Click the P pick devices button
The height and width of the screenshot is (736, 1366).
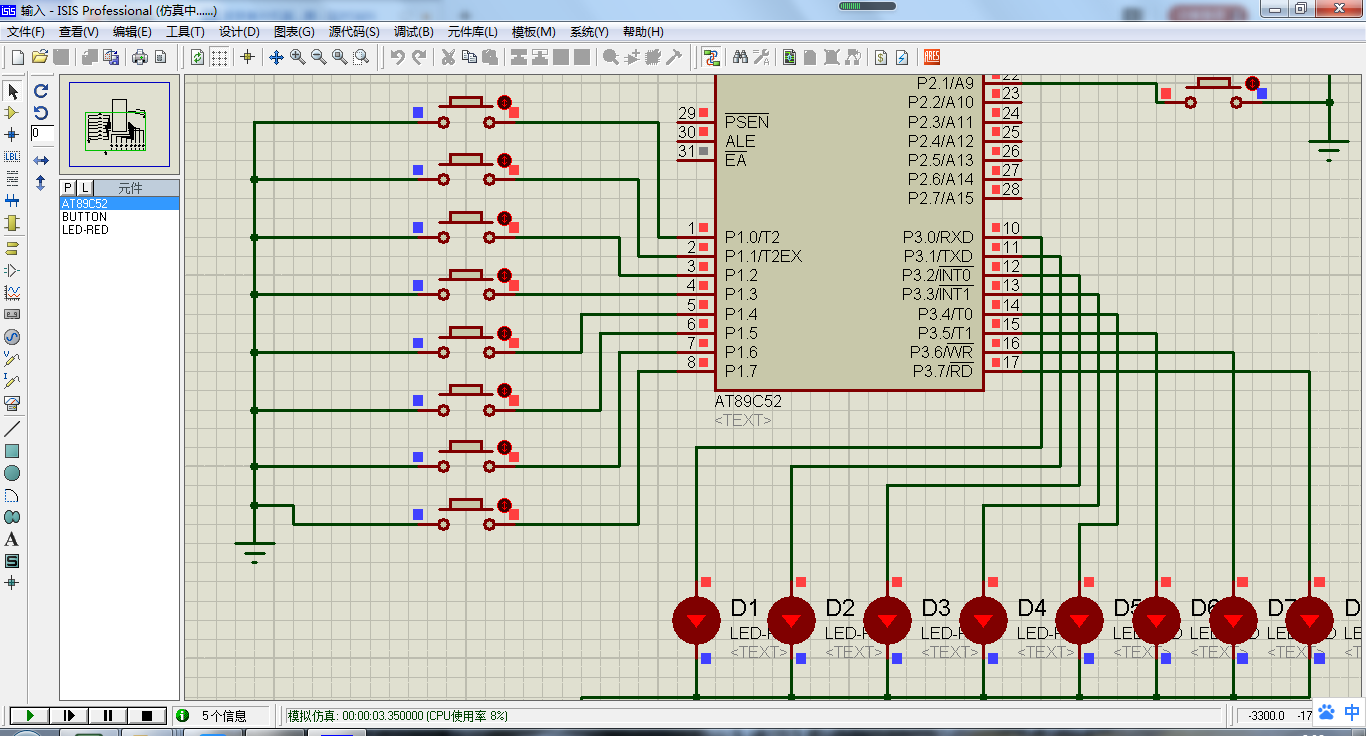[x=68, y=188]
